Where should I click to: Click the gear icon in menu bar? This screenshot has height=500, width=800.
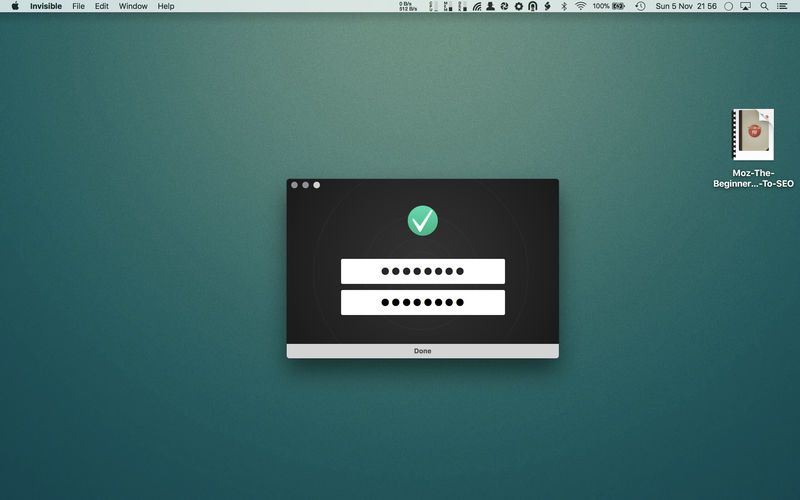click(x=518, y=6)
